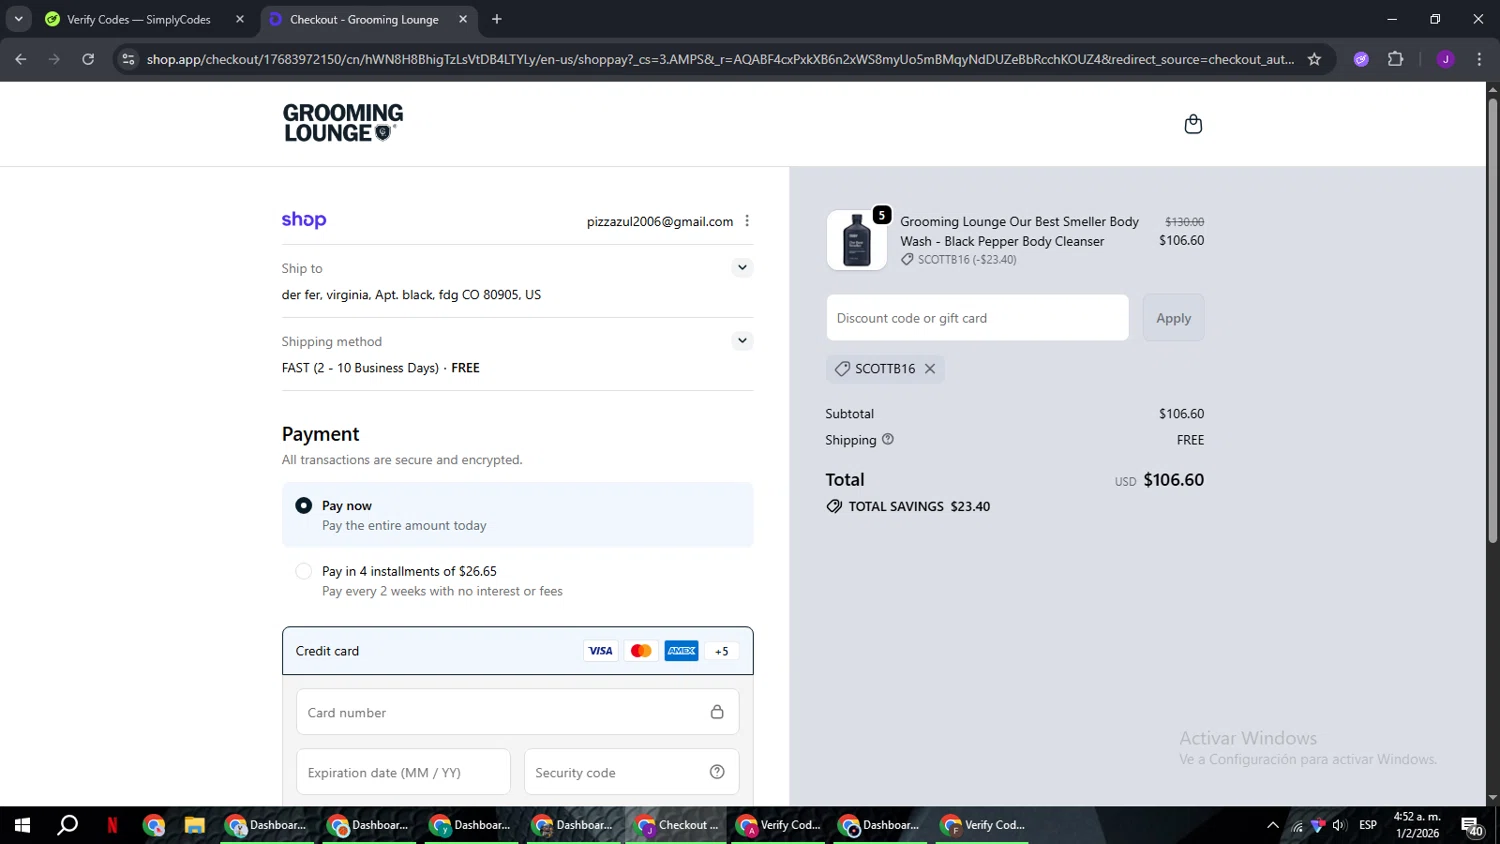Click the security code help icon

coord(717,772)
